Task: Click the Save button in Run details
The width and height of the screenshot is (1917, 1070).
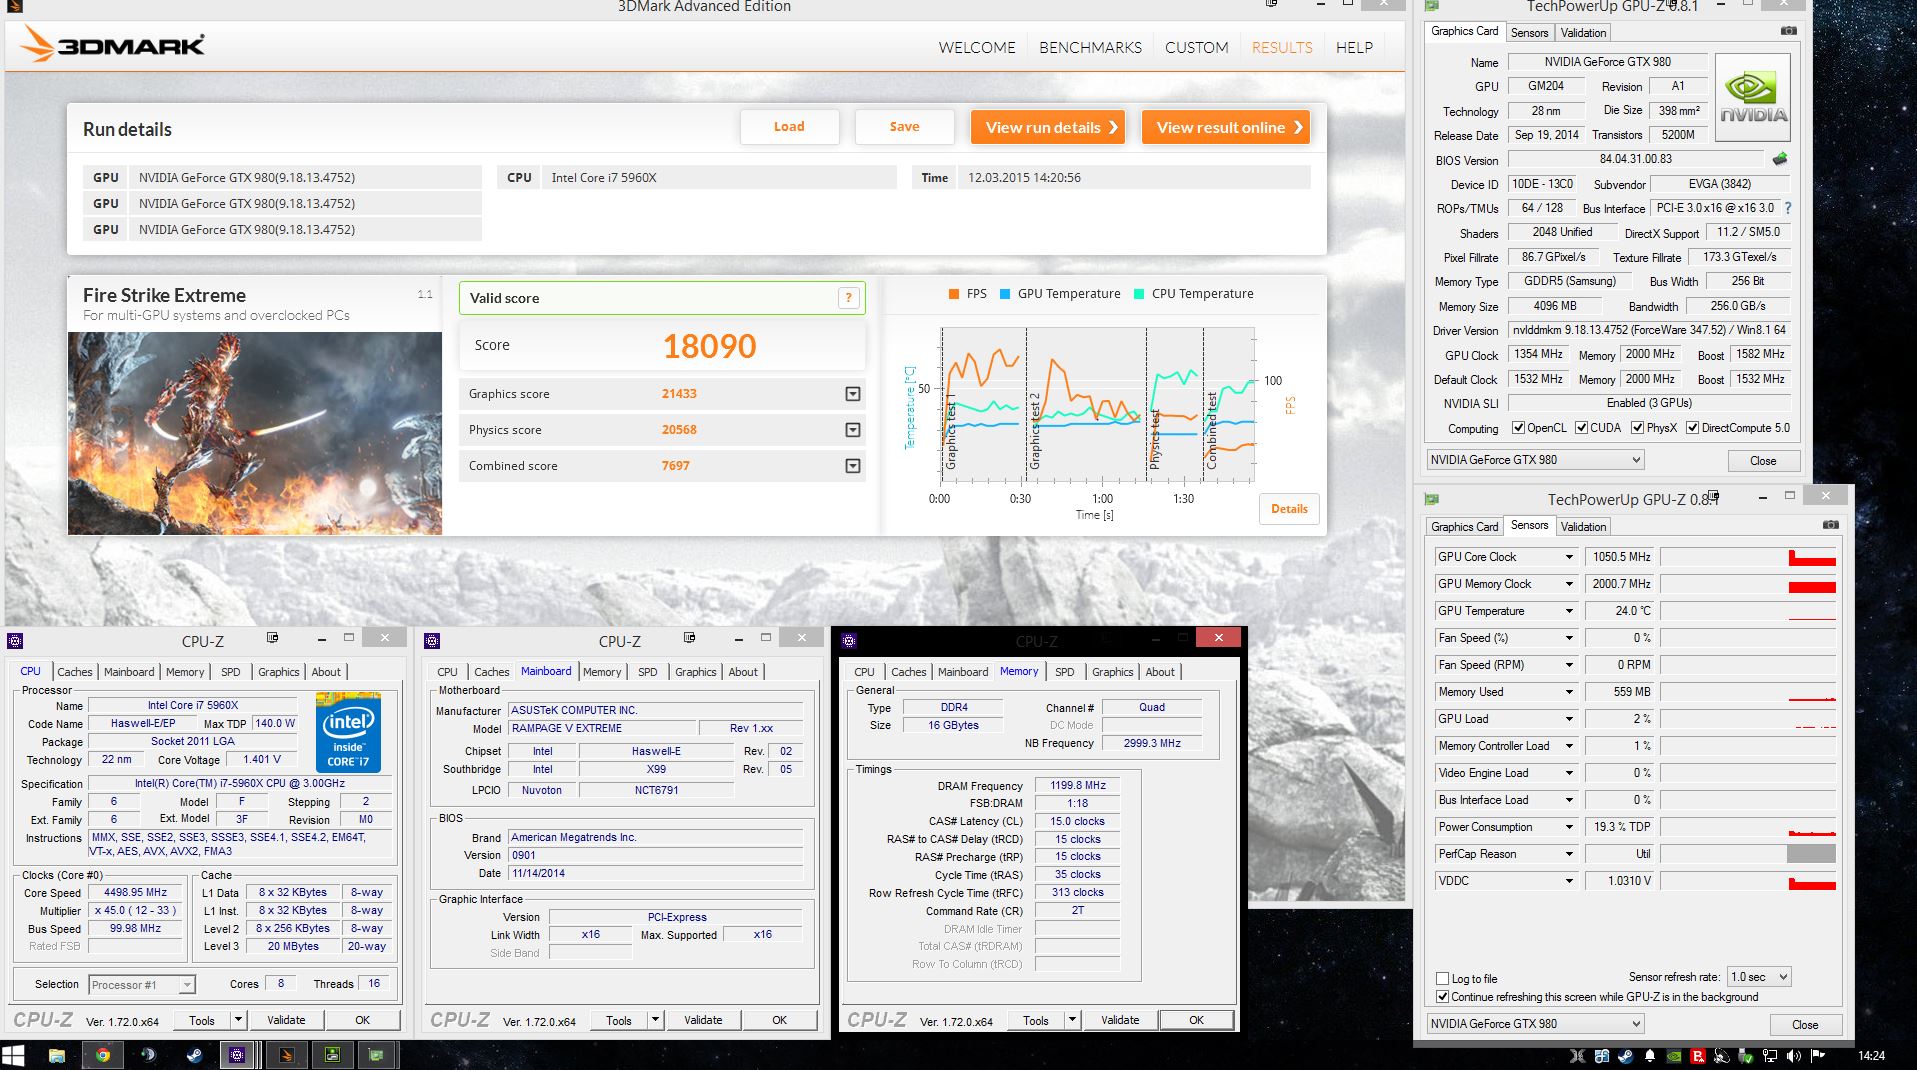Action: (904, 127)
